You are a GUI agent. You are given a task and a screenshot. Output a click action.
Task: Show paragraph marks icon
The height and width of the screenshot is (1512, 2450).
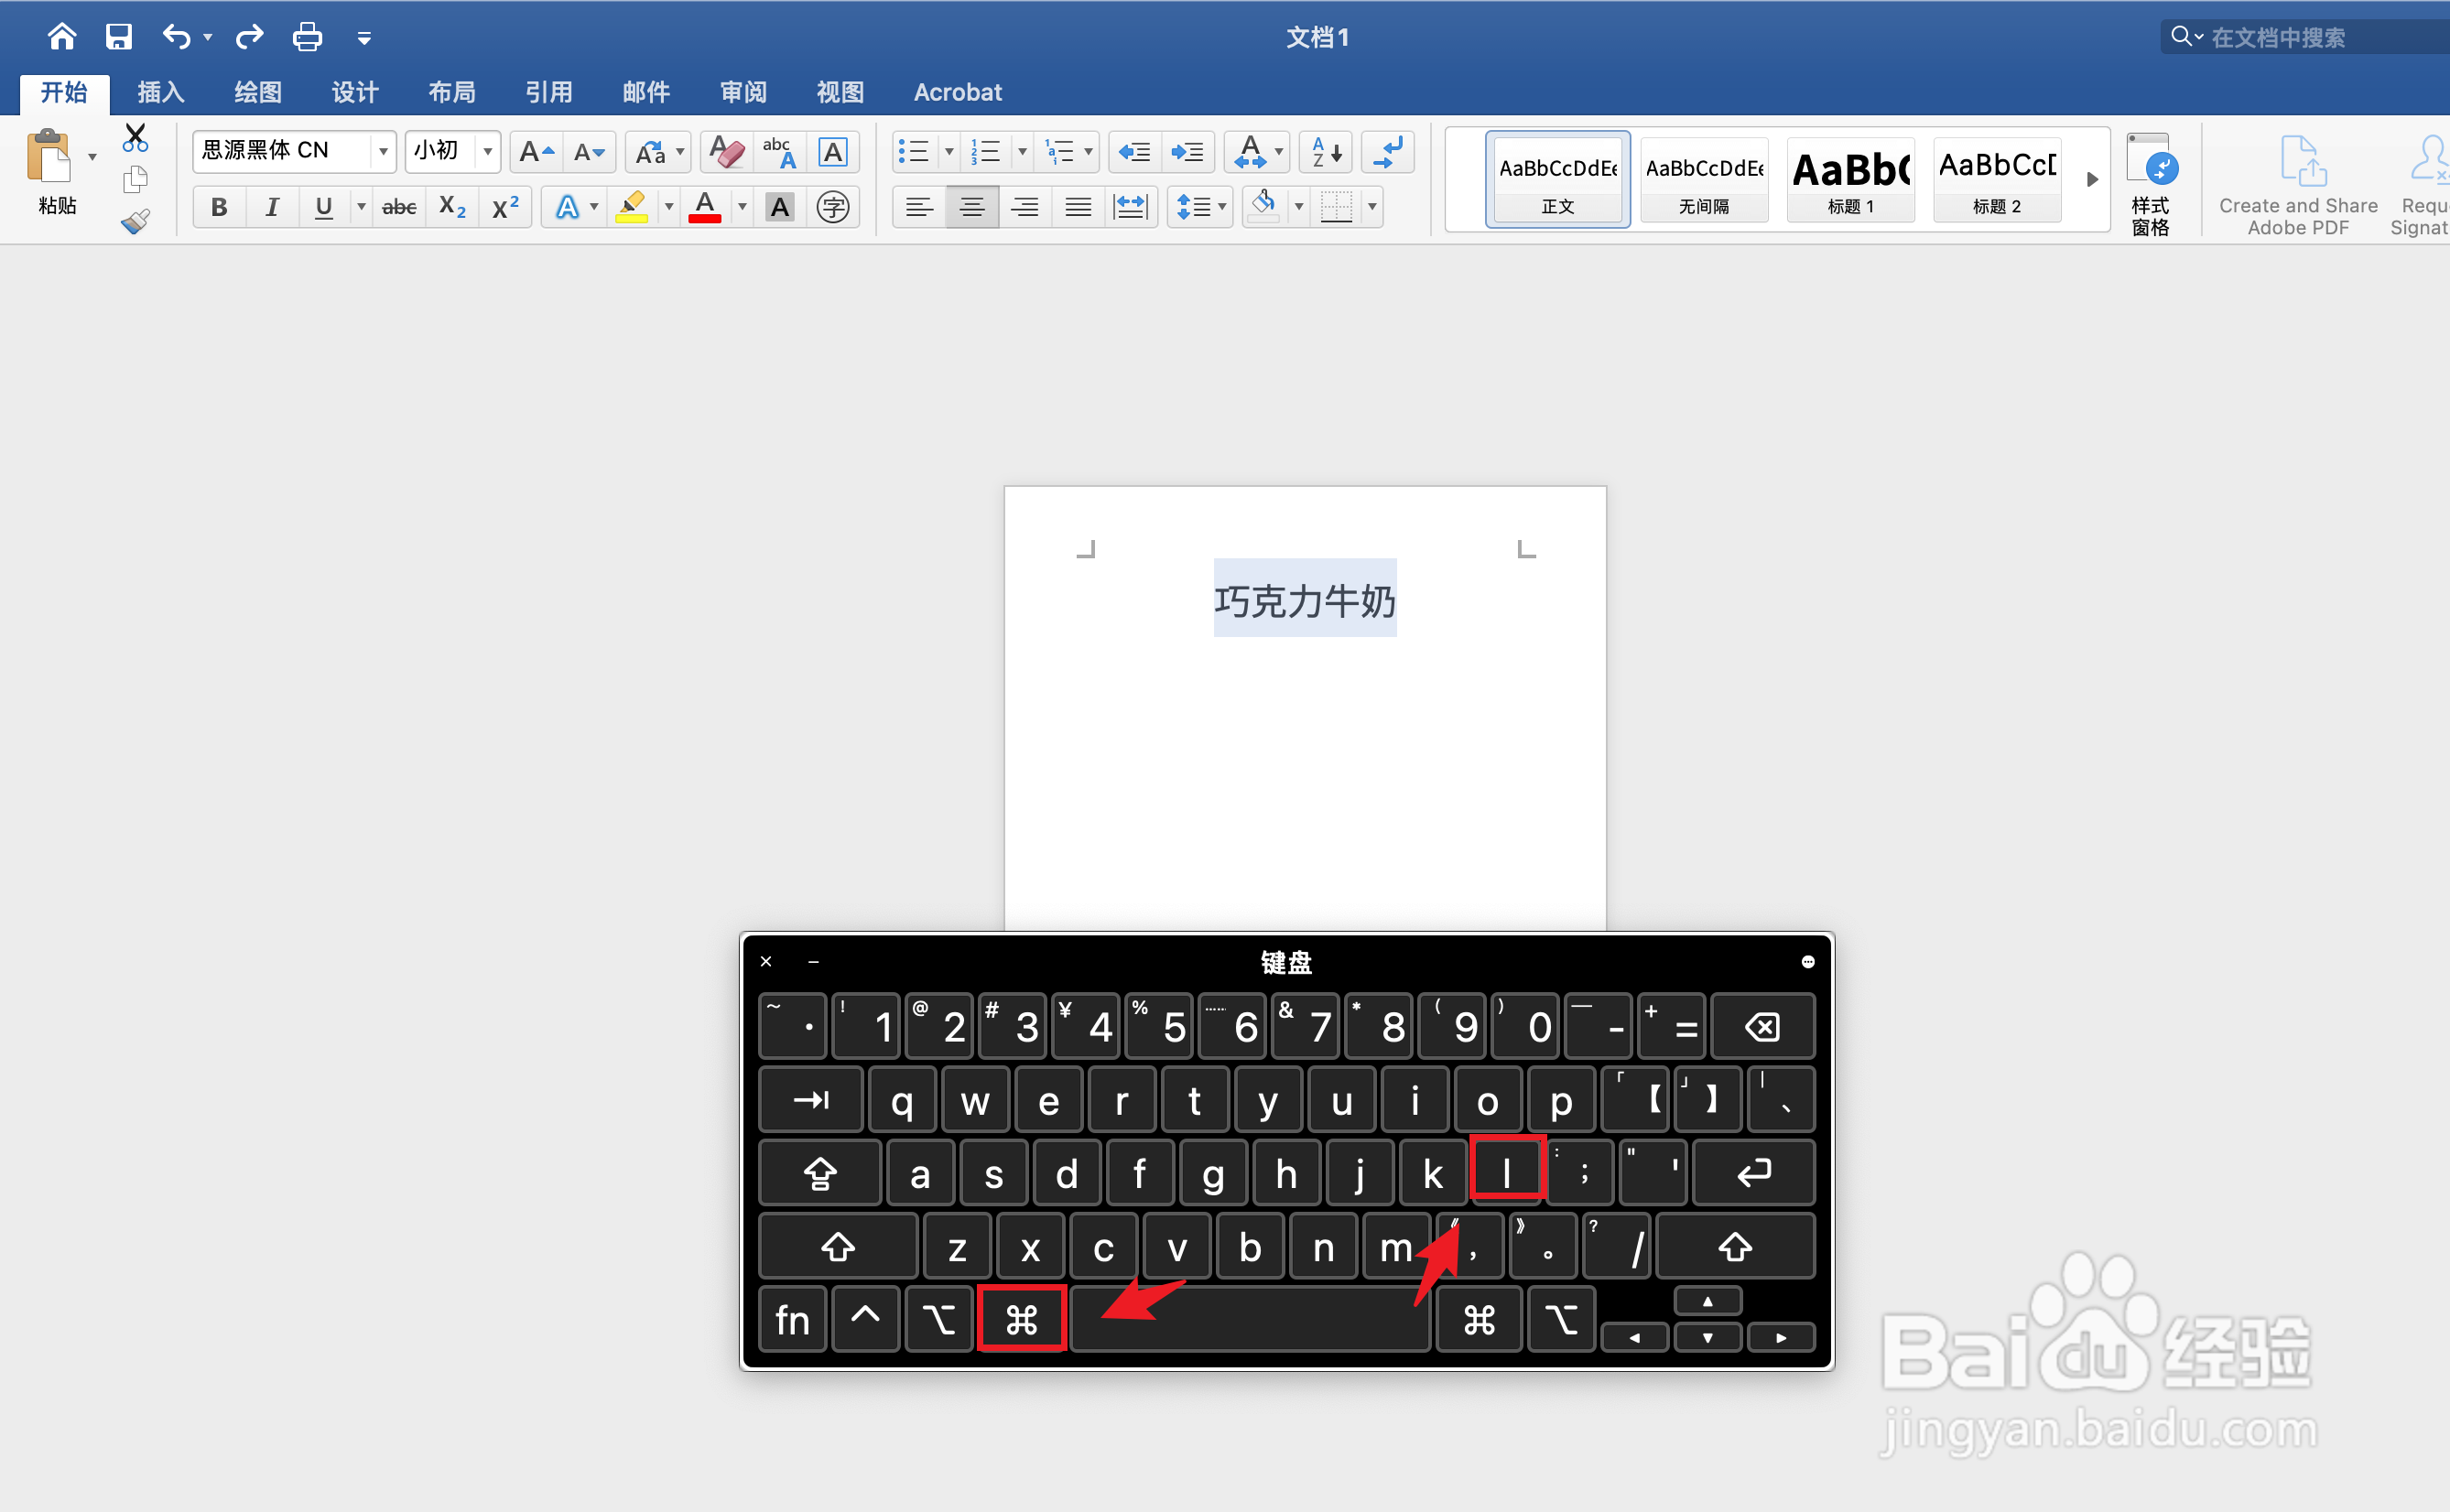(1388, 152)
